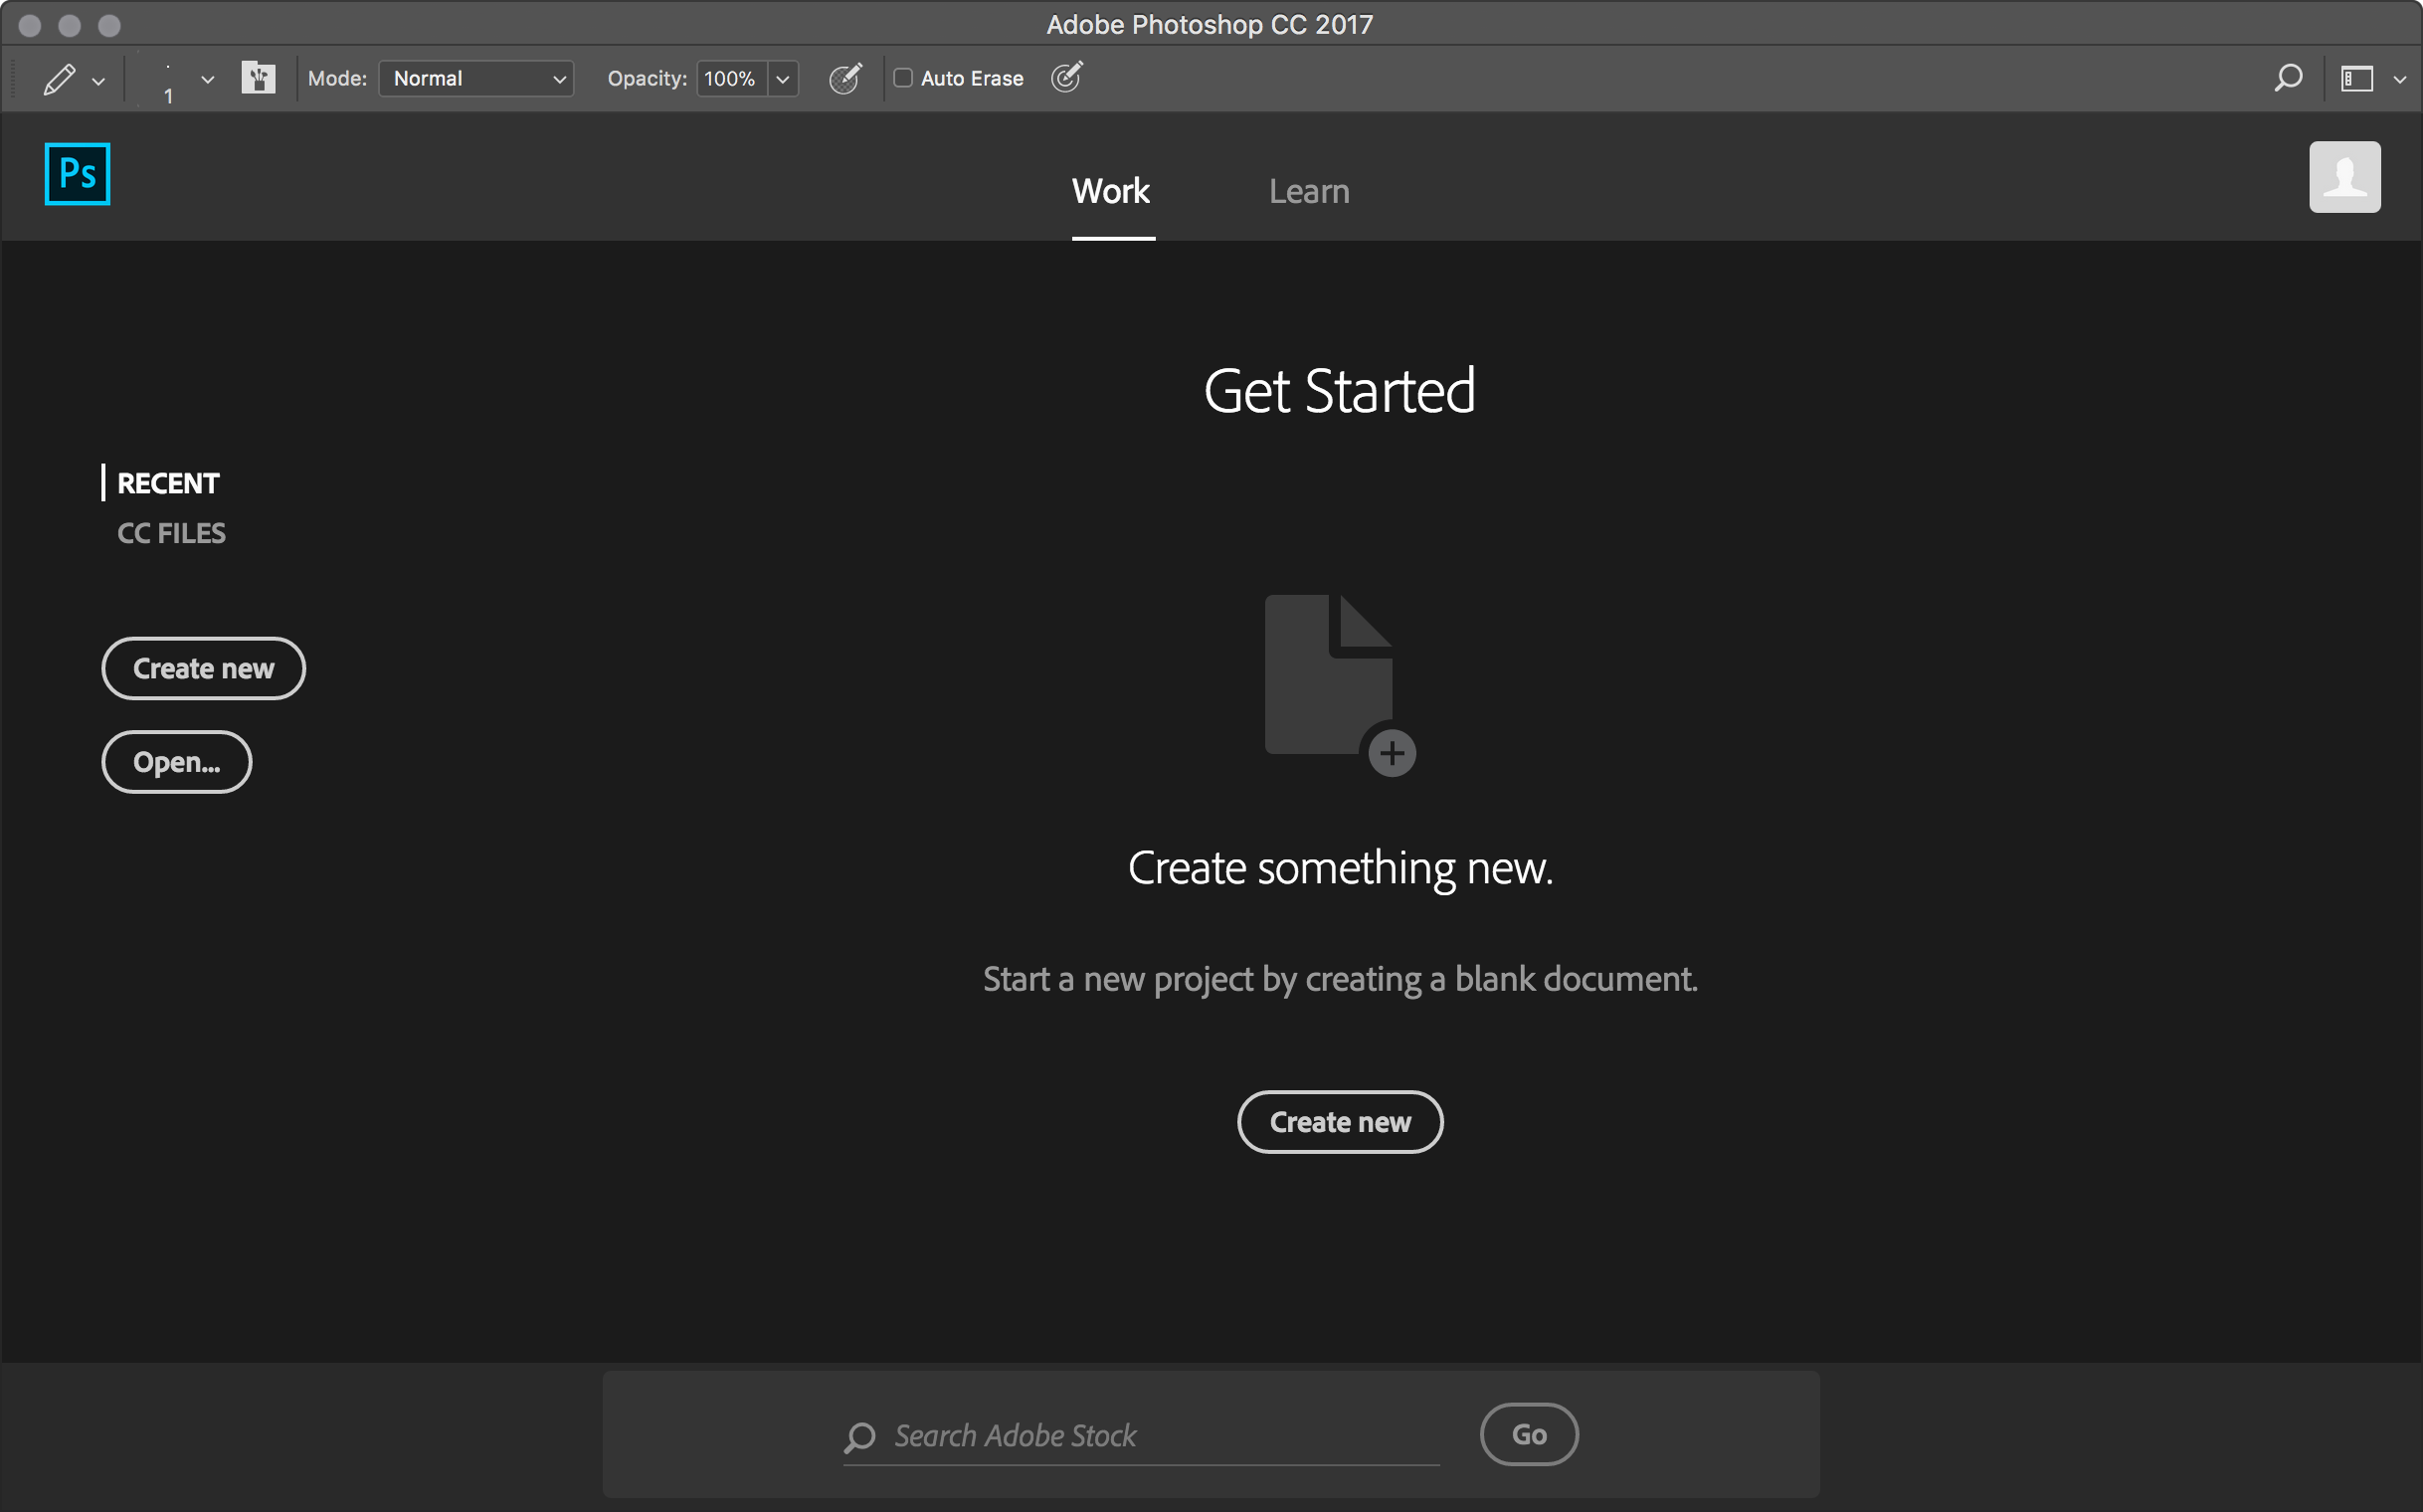Toggle the Brush Settings panel icon
Viewport: 2423px width, 1512px height.
pos(258,78)
